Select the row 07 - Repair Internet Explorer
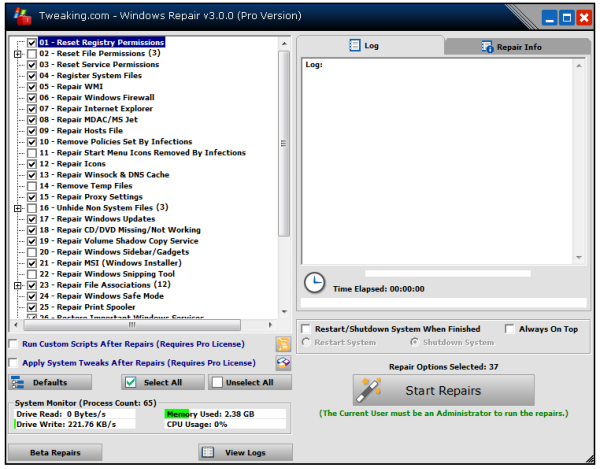The width and height of the screenshot is (600, 469). click(96, 109)
